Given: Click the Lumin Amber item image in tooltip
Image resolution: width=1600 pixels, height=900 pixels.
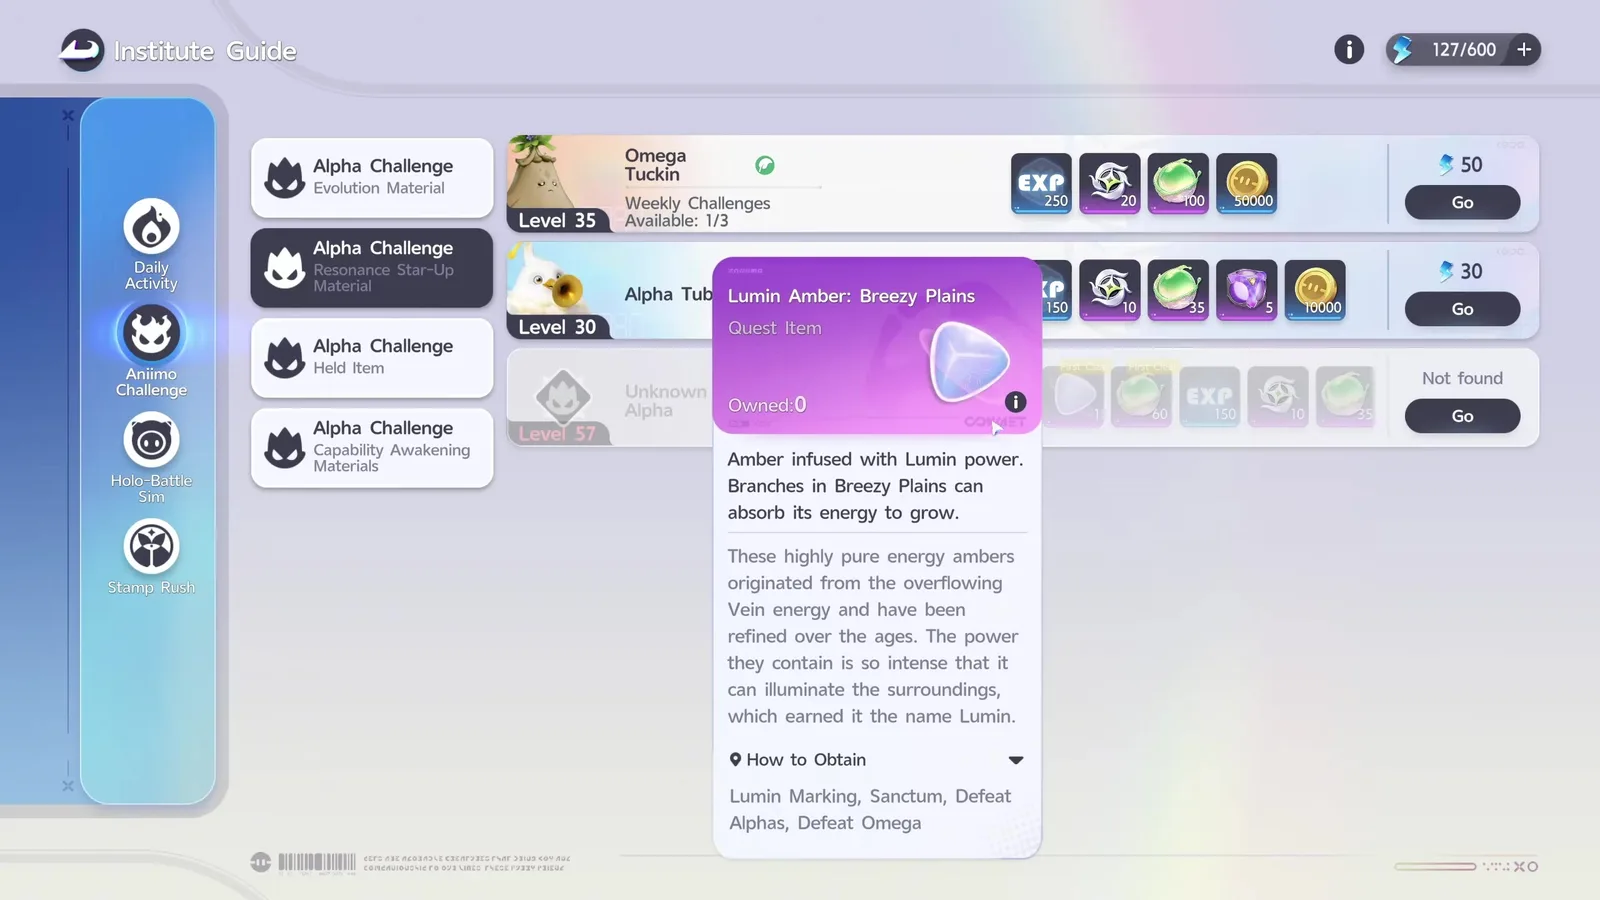Looking at the screenshot, I should pyautogui.click(x=968, y=362).
